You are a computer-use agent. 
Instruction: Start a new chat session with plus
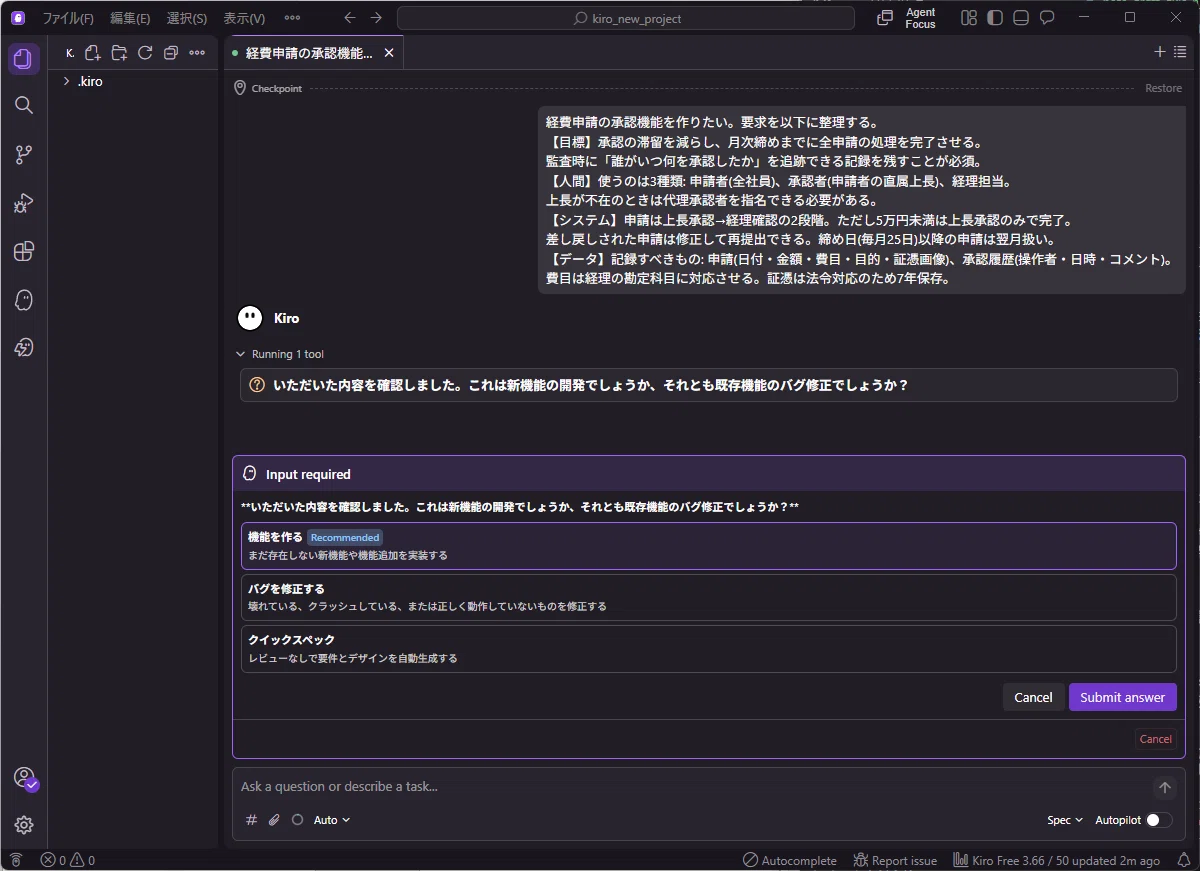coord(1160,52)
